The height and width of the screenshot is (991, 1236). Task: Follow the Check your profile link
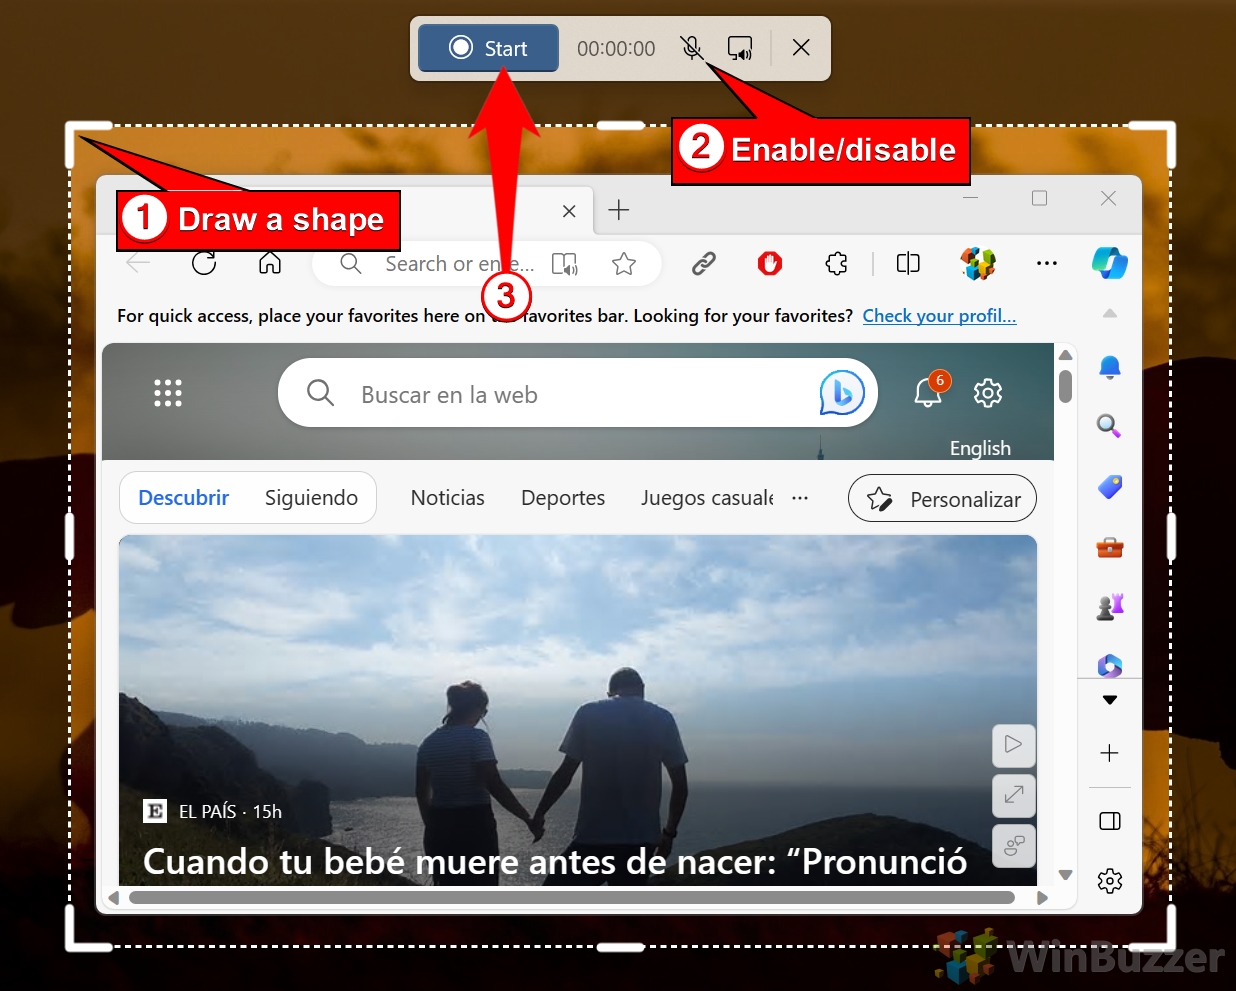(939, 316)
